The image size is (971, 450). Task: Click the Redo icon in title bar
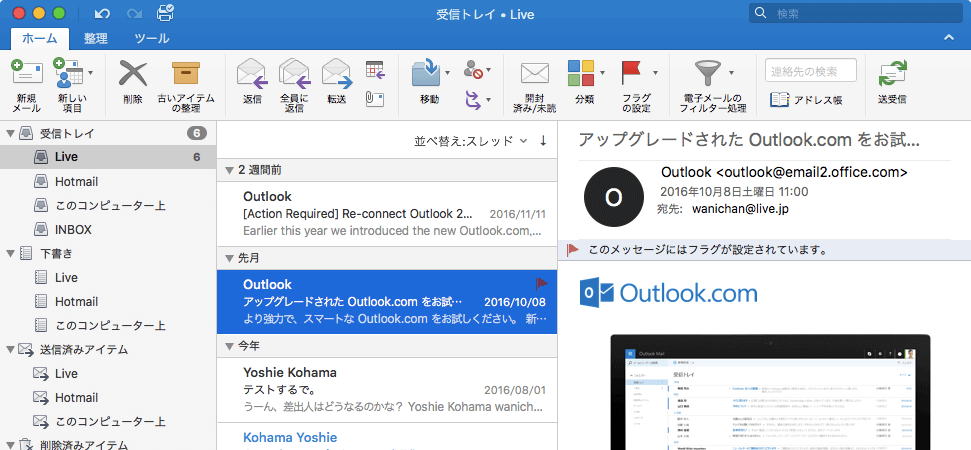(x=134, y=13)
